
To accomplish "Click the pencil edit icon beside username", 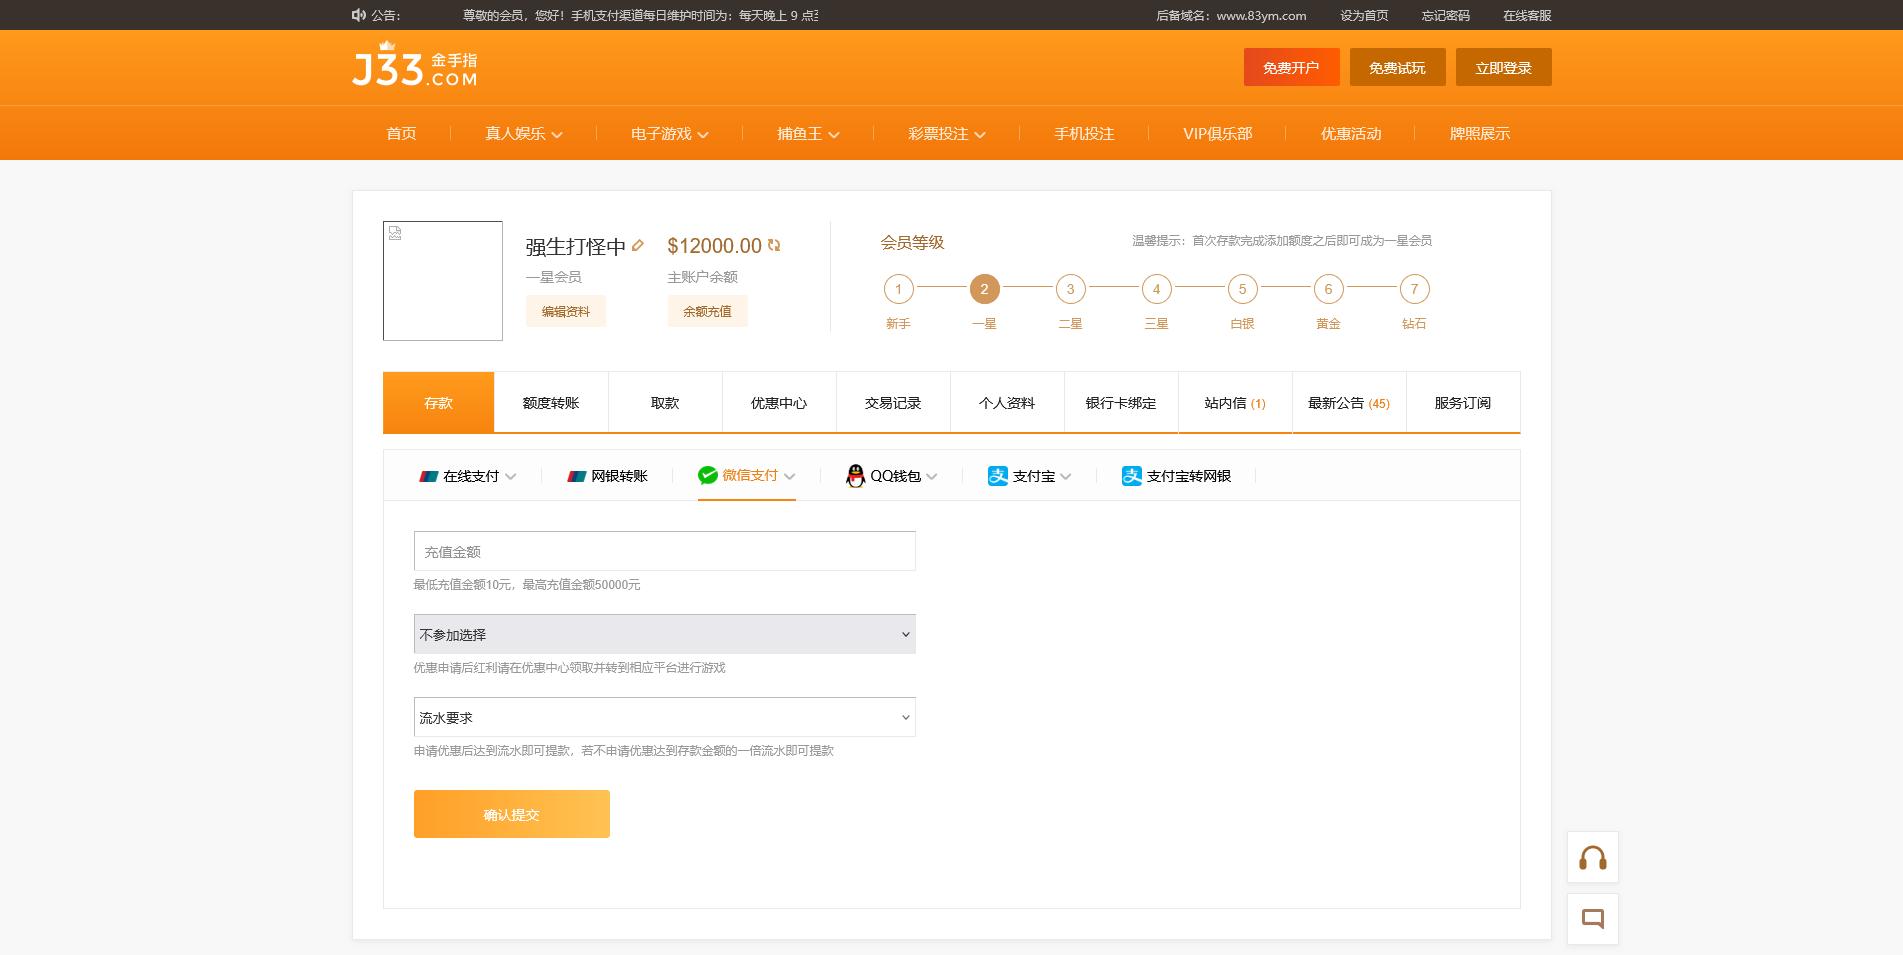I will click(638, 245).
